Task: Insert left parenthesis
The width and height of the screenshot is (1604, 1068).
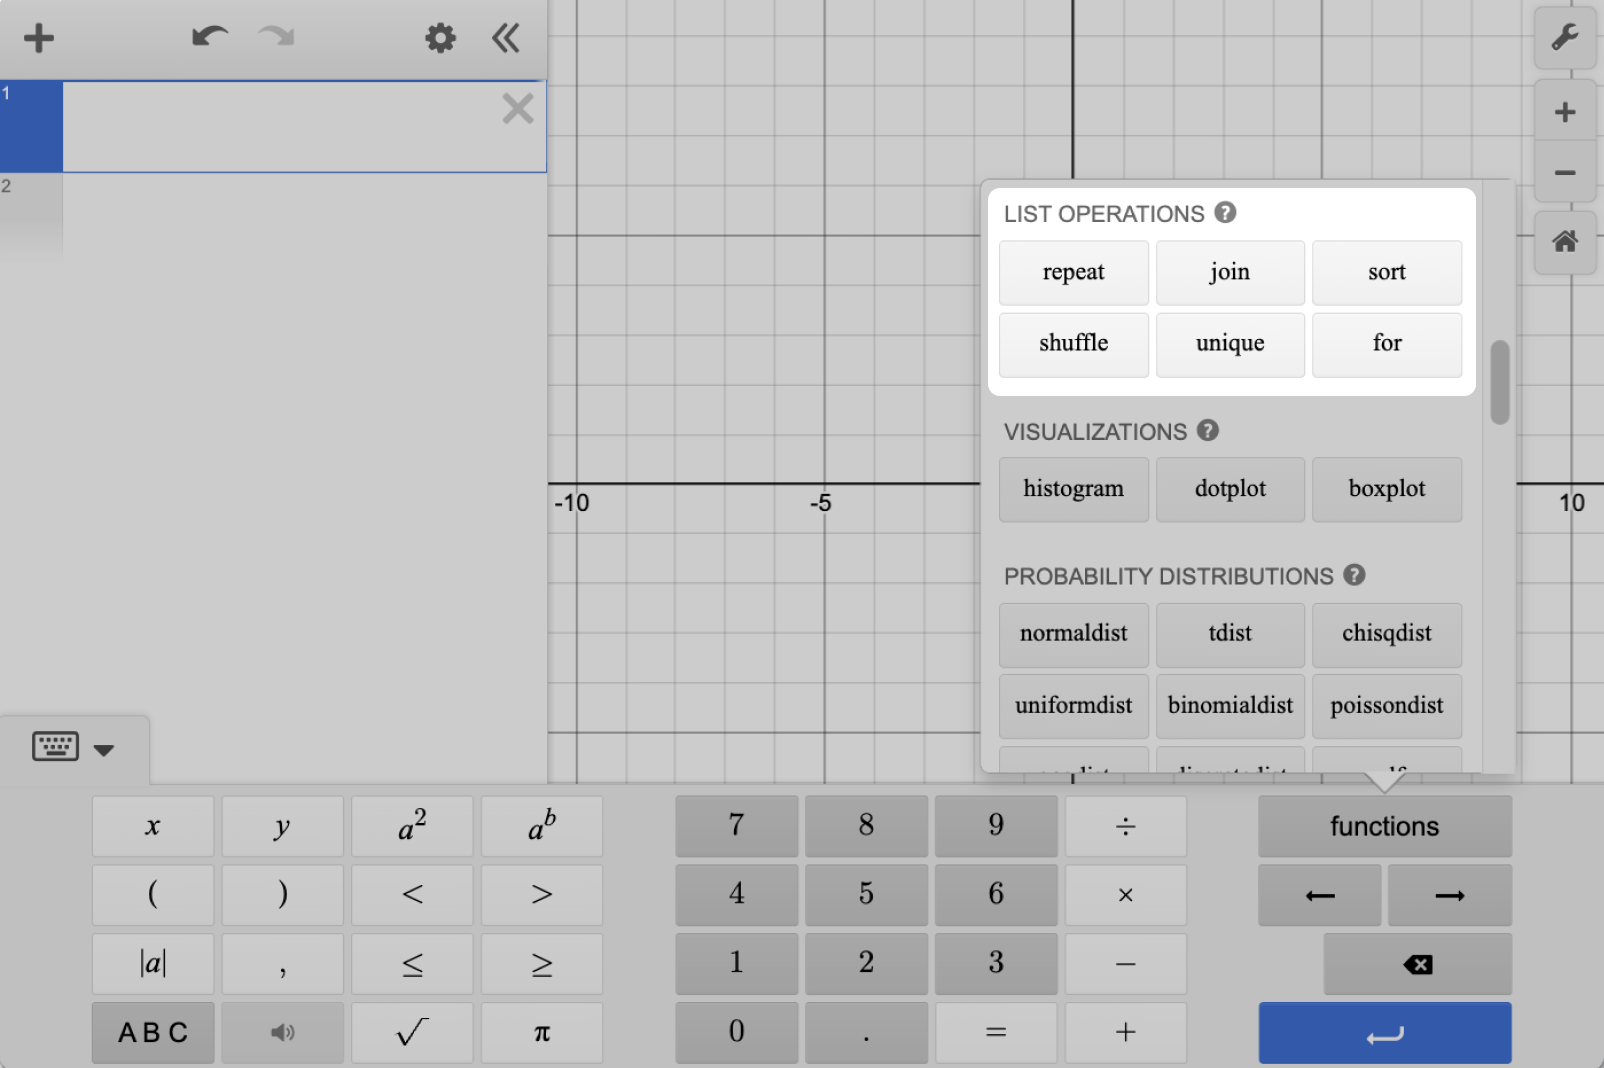Action: 153,895
